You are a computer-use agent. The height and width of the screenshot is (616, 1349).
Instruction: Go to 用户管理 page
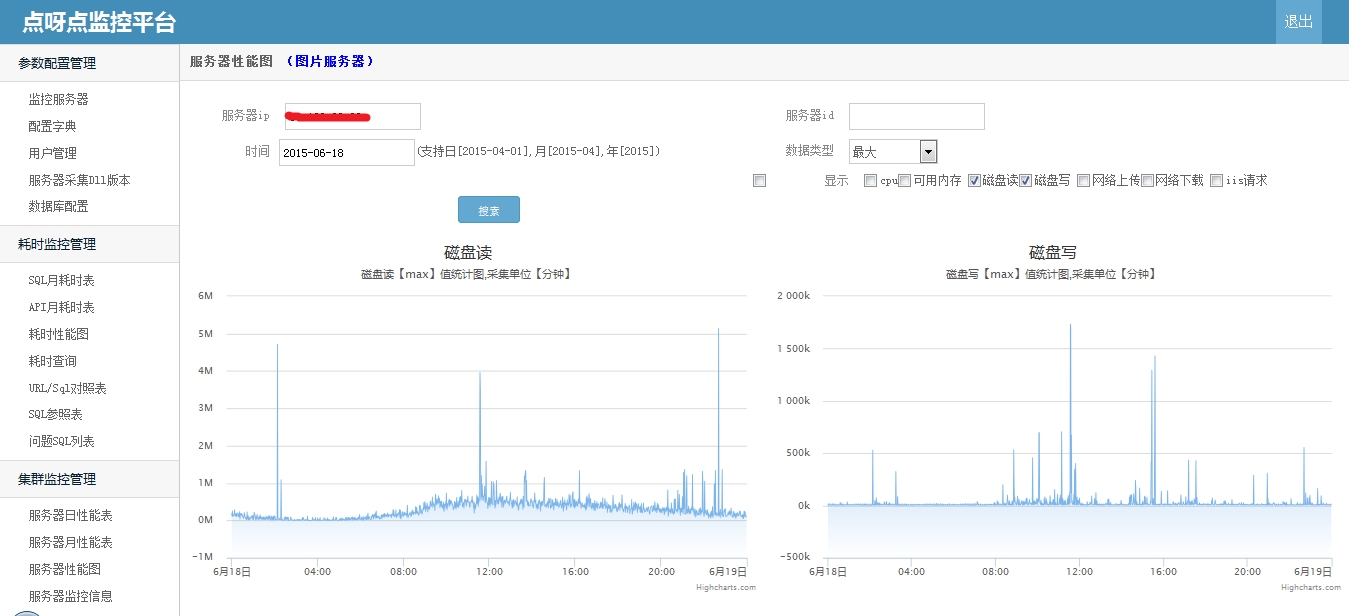[52, 154]
